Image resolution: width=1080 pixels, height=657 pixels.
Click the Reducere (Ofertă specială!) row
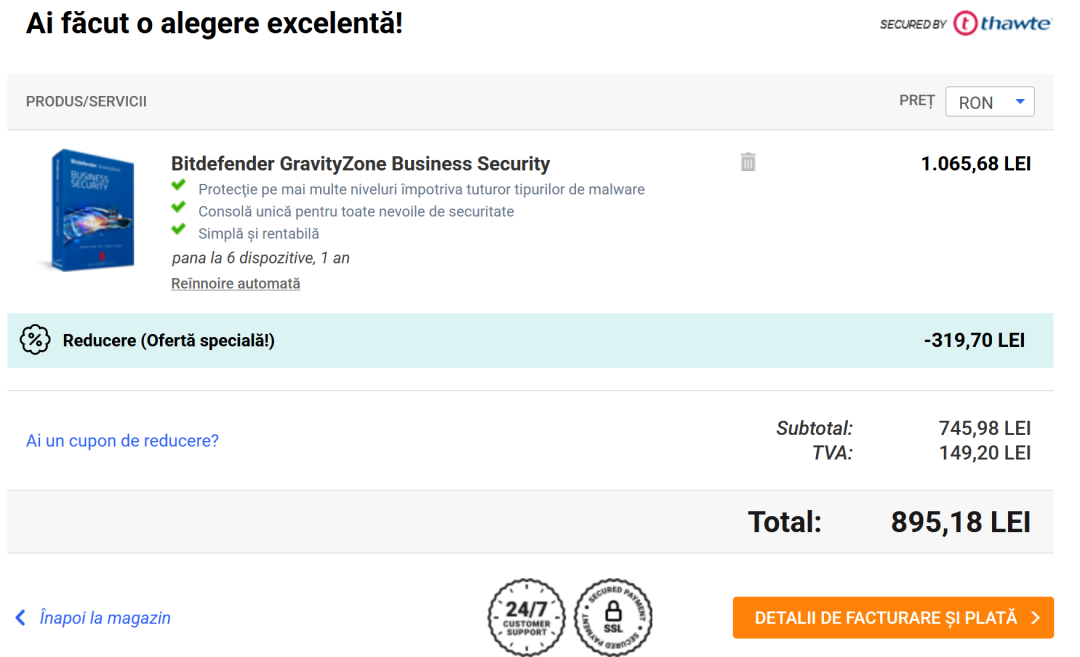[x=530, y=340]
